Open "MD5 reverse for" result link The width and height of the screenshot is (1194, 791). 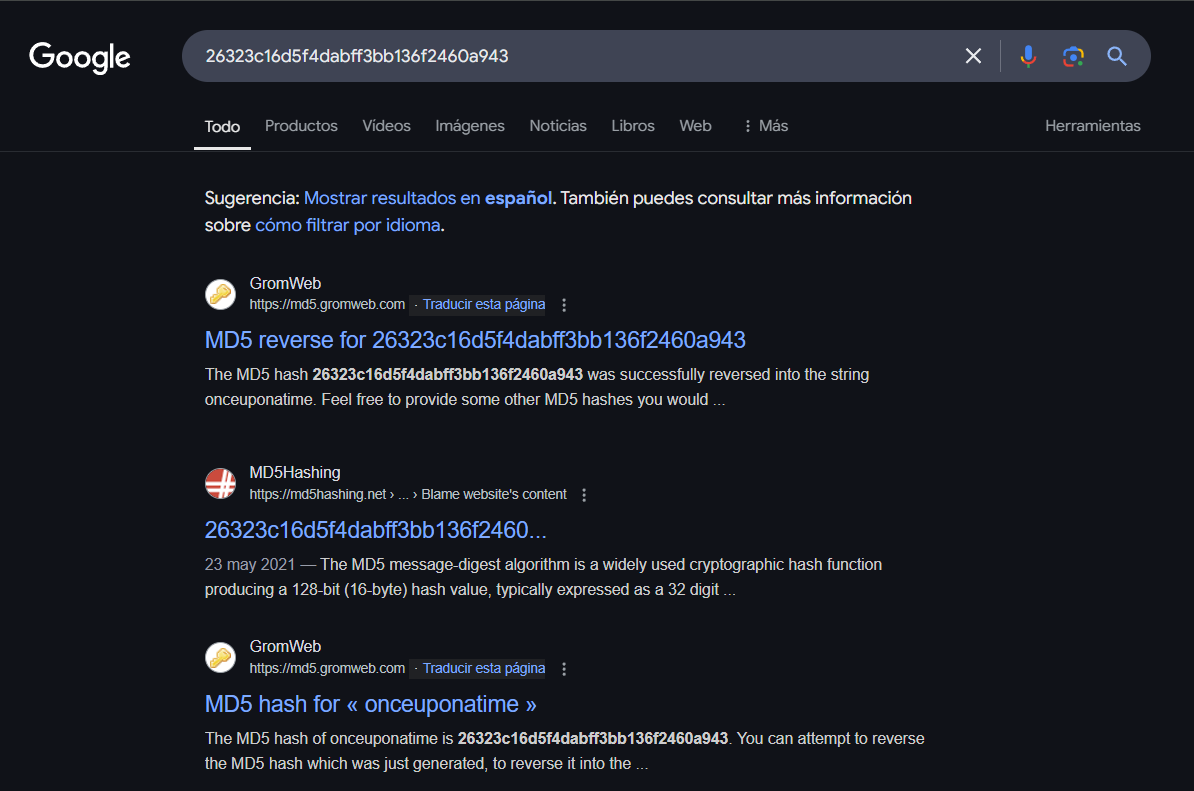[475, 340]
